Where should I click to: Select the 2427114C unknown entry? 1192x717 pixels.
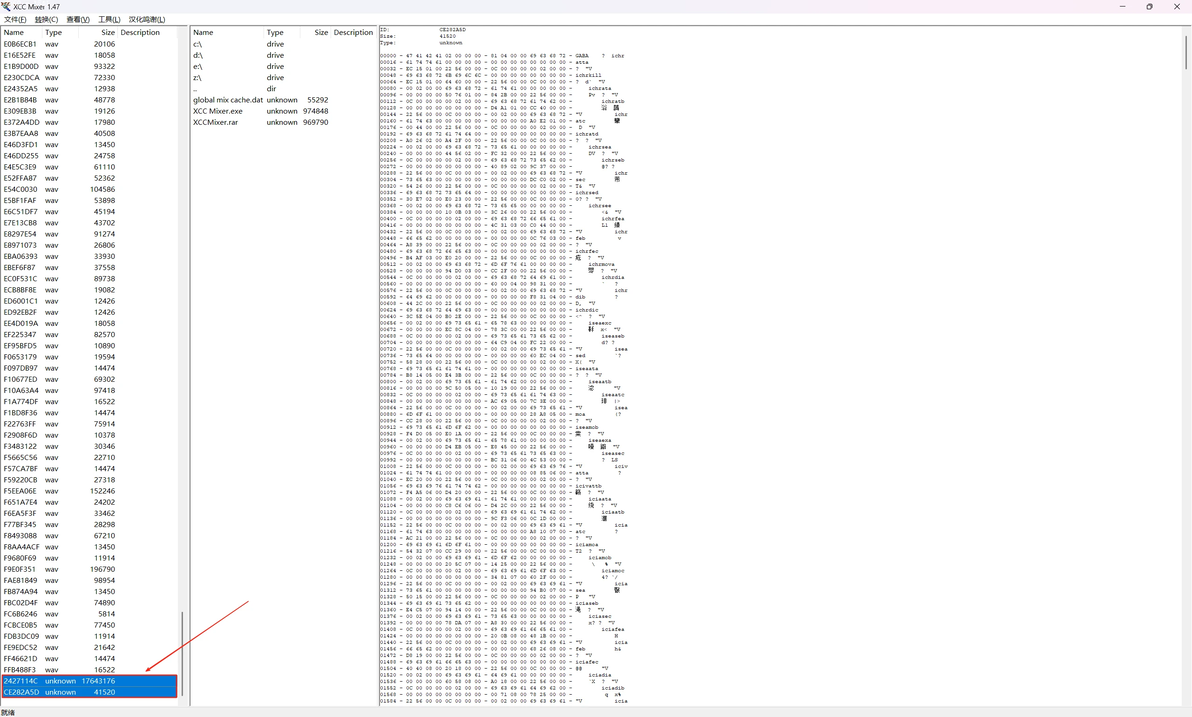point(89,681)
